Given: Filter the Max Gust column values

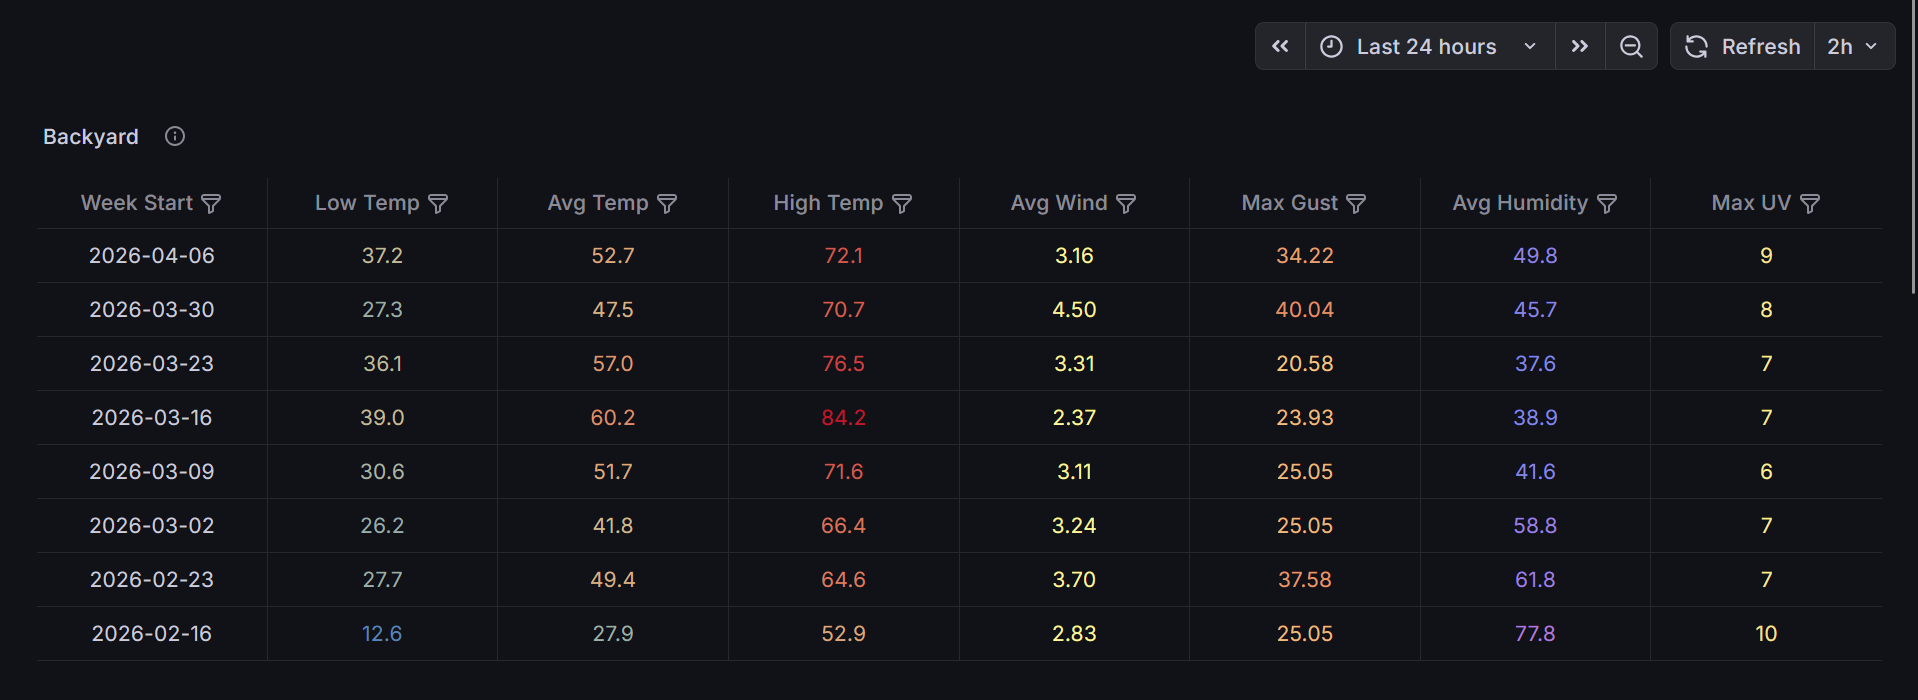Looking at the screenshot, I should (1356, 204).
